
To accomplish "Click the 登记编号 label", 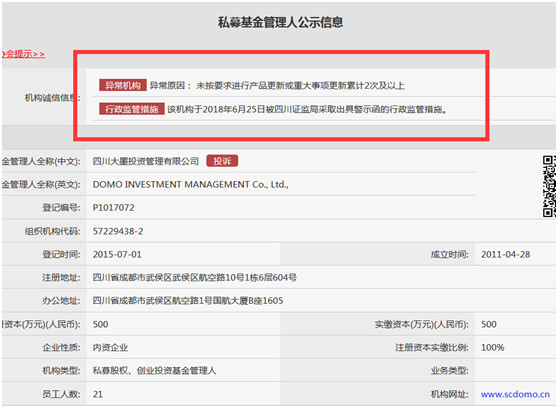I will click(61, 208).
